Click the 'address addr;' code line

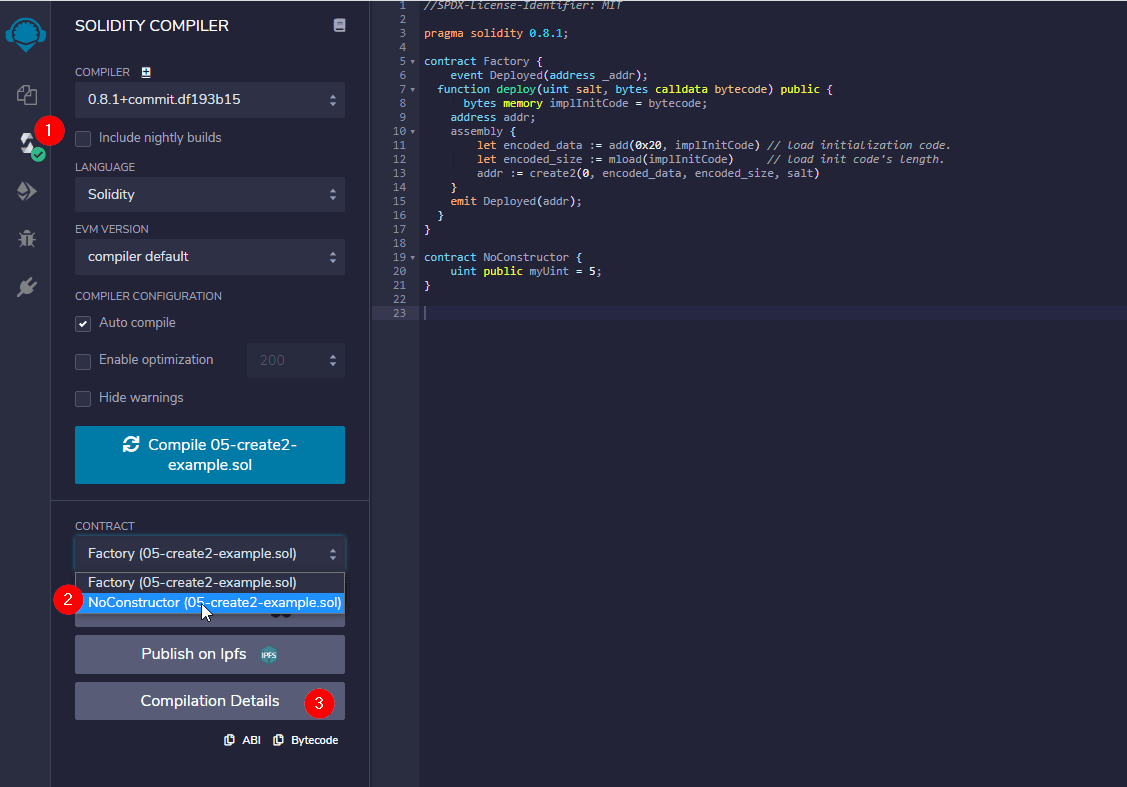(x=493, y=117)
